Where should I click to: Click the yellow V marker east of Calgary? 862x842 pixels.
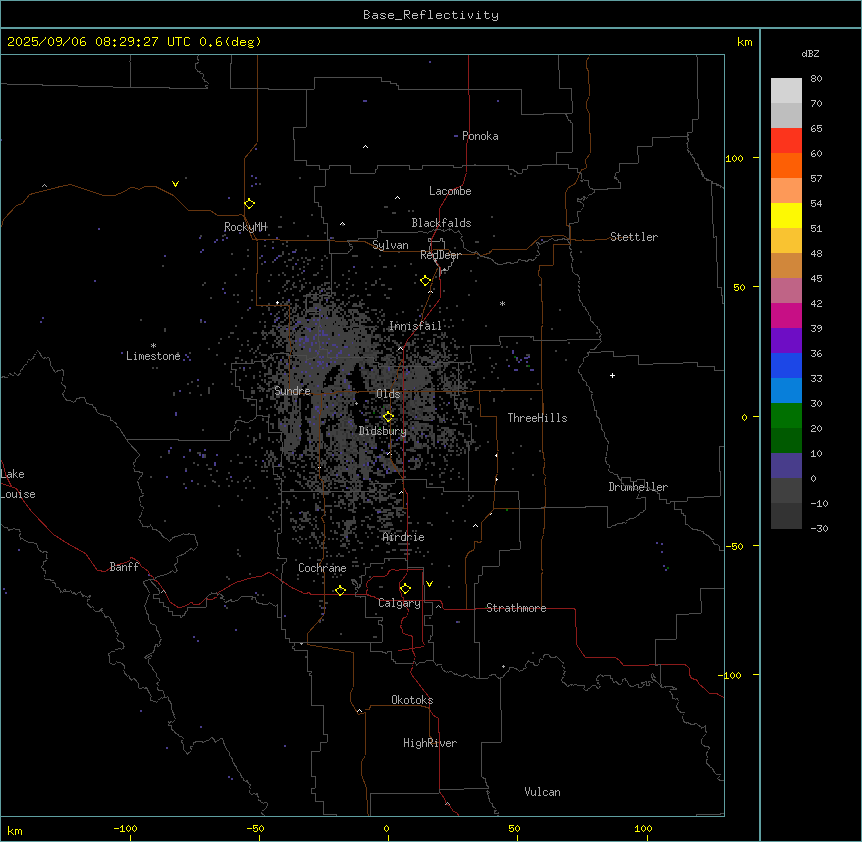click(429, 584)
